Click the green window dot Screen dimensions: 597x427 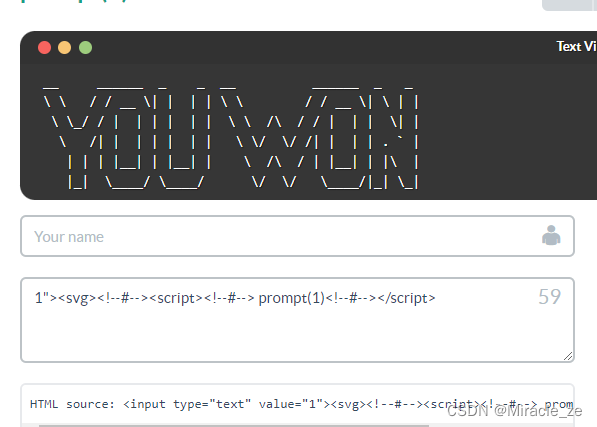pyautogui.click(x=85, y=48)
